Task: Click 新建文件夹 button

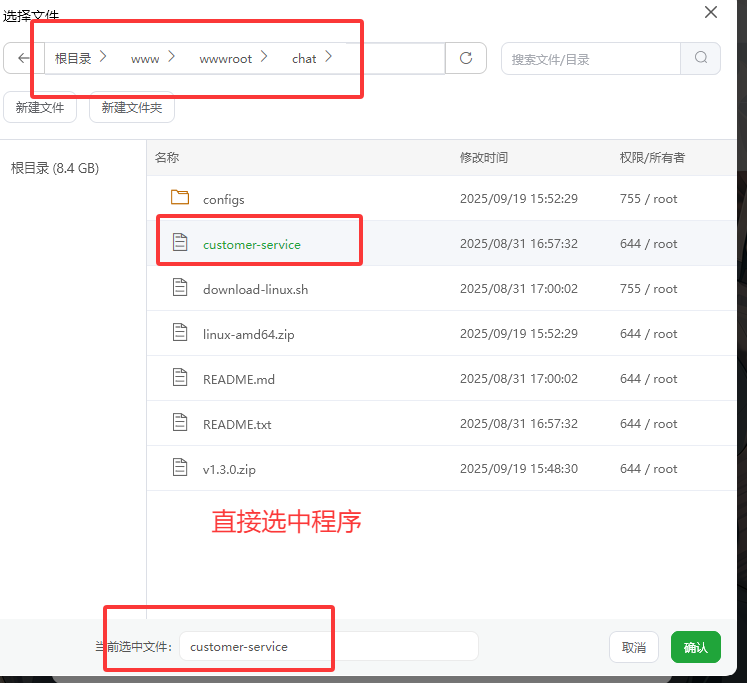Action: (132, 108)
